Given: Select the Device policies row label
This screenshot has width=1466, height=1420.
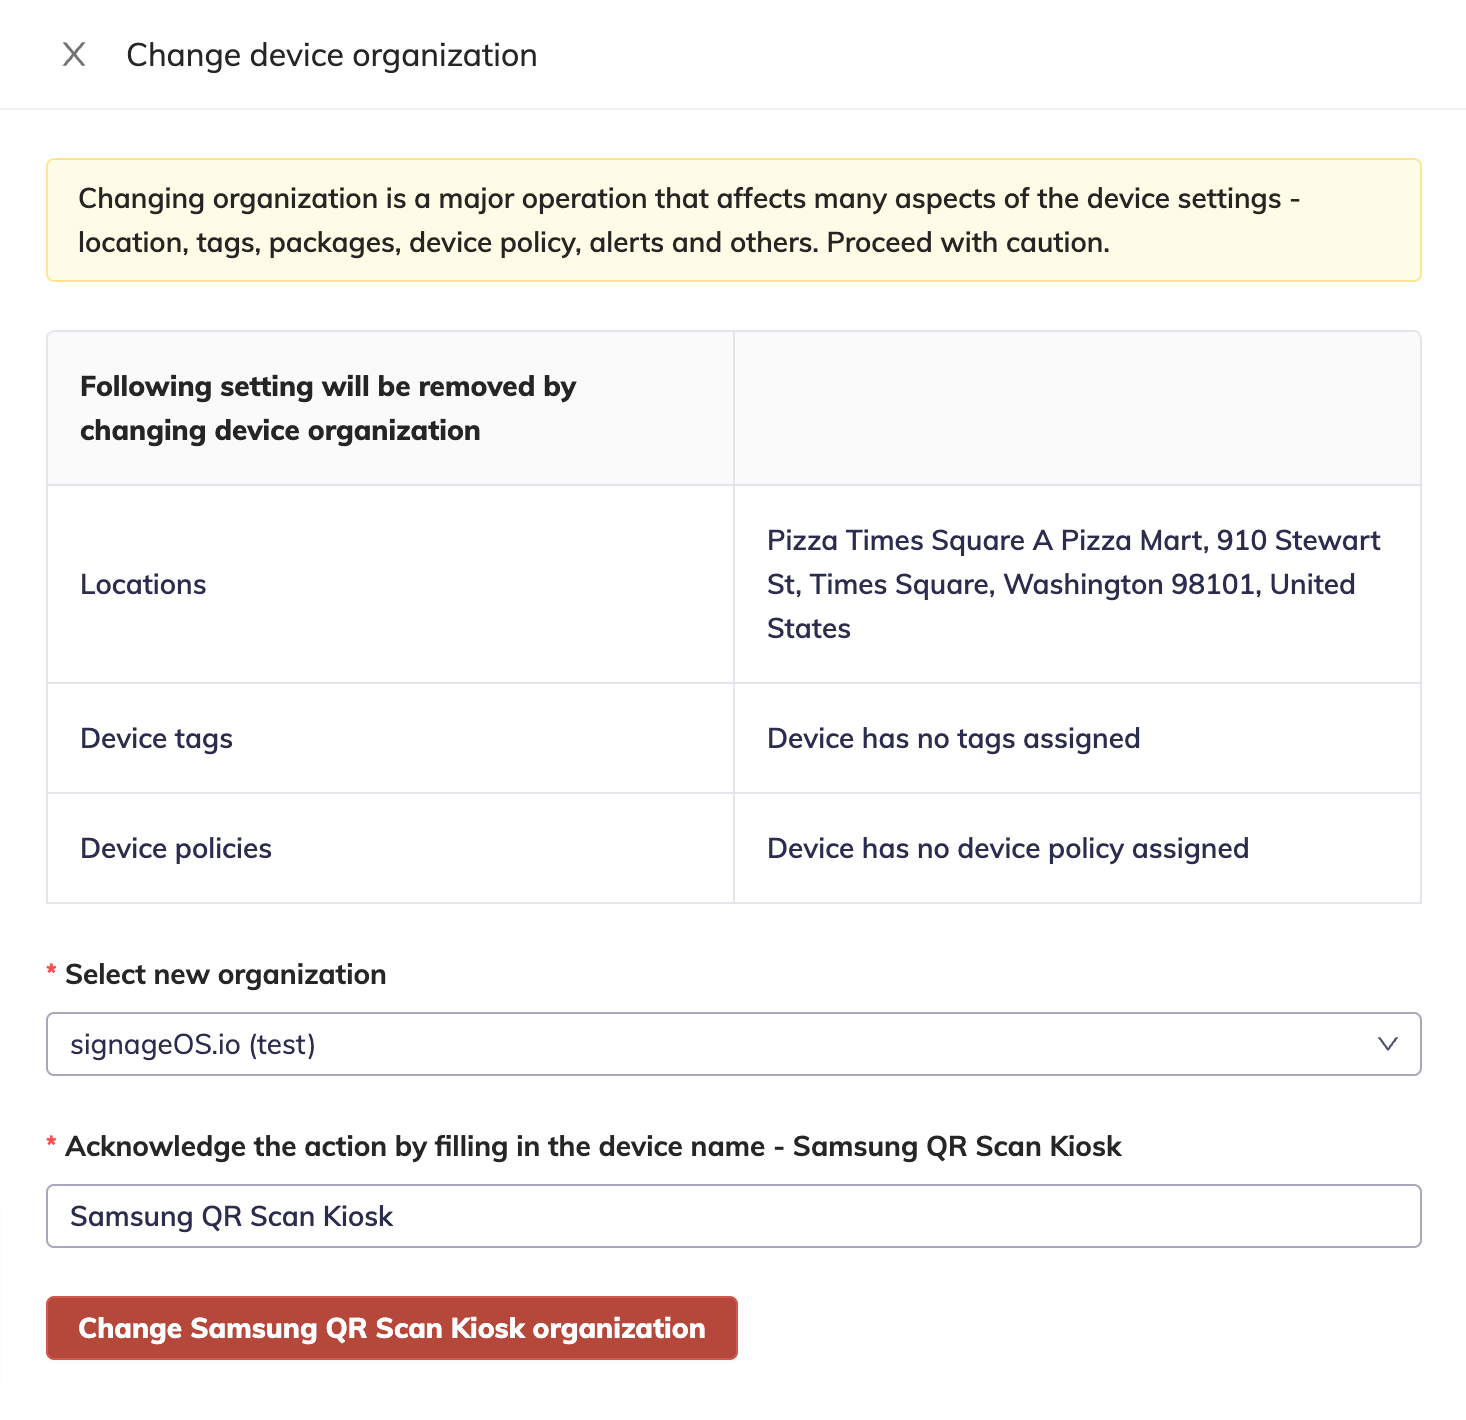Looking at the screenshot, I should 176,848.
